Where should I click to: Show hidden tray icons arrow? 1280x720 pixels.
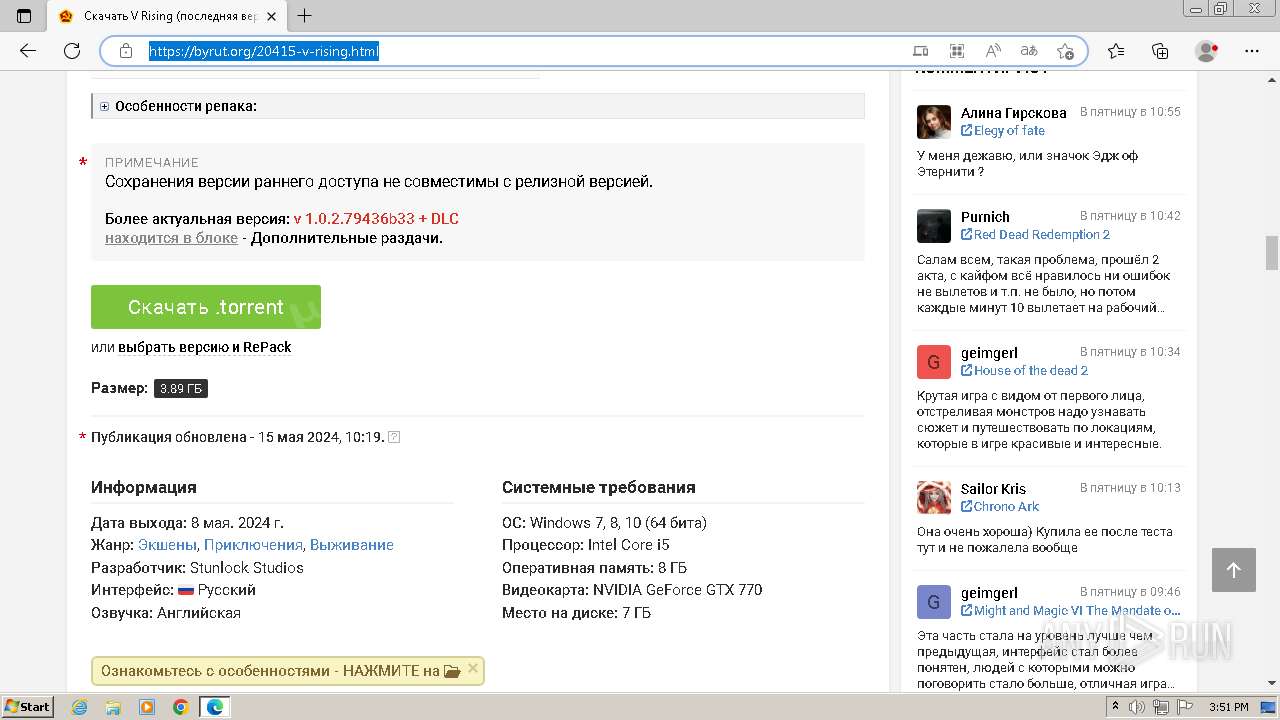tap(1116, 707)
